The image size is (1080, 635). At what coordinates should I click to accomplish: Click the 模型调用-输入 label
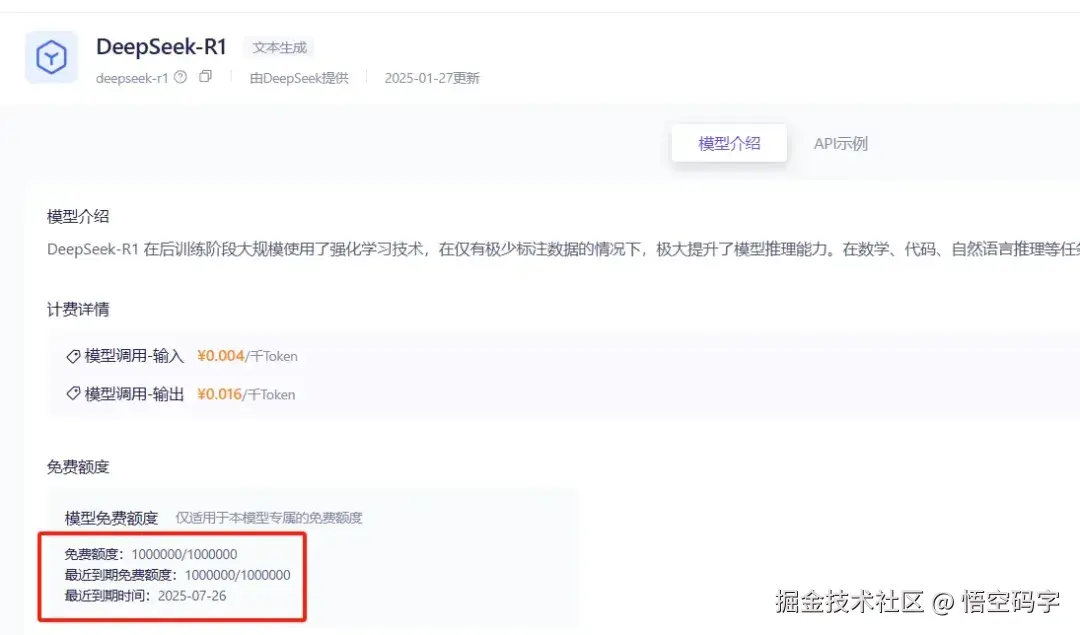point(134,356)
